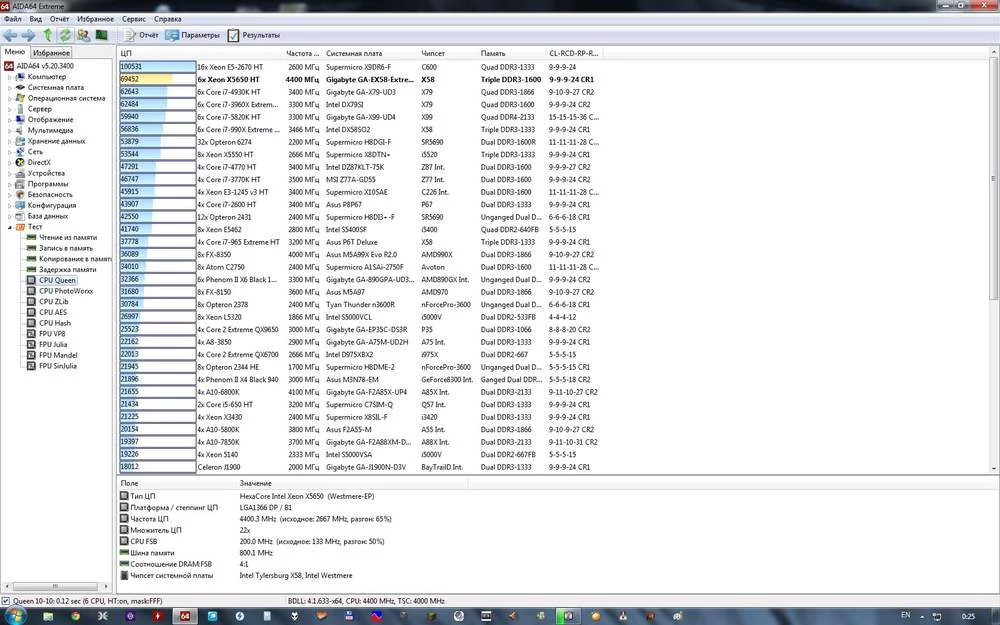Switch to the Избранное sidebar tab
The image size is (1000, 625).
click(51, 53)
